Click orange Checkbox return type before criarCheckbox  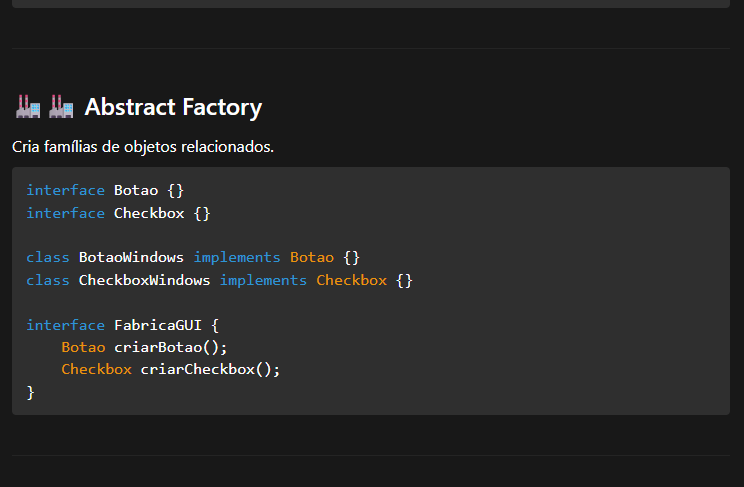96,369
